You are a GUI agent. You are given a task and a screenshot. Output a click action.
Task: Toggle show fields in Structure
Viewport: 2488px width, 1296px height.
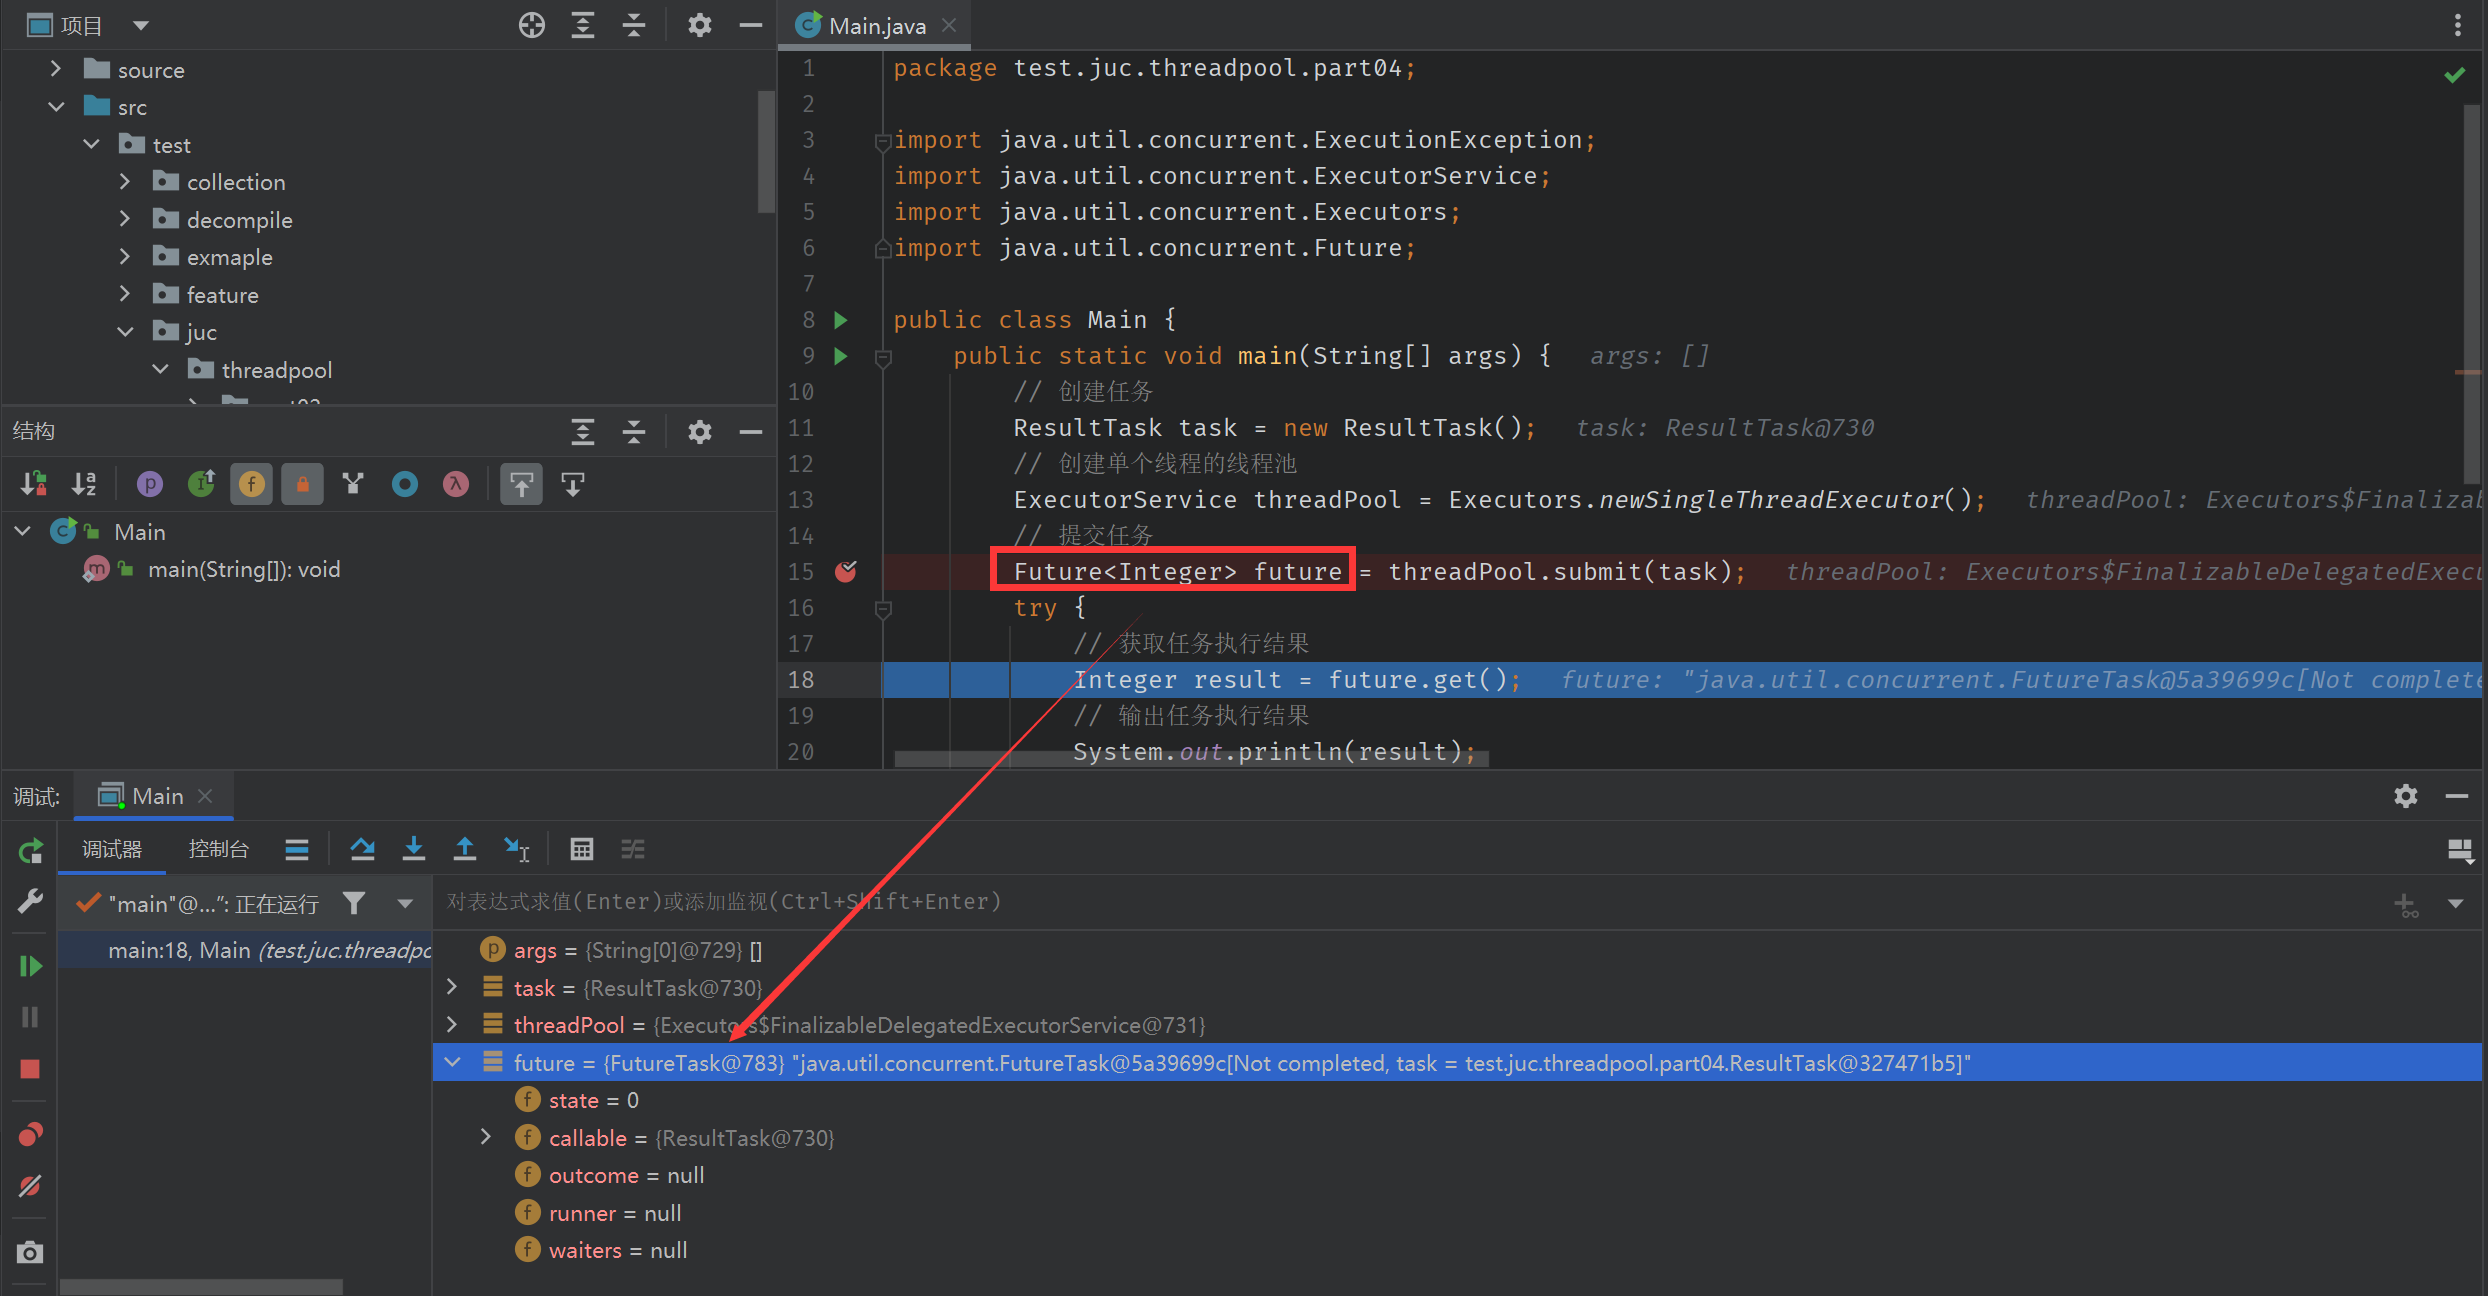251,484
